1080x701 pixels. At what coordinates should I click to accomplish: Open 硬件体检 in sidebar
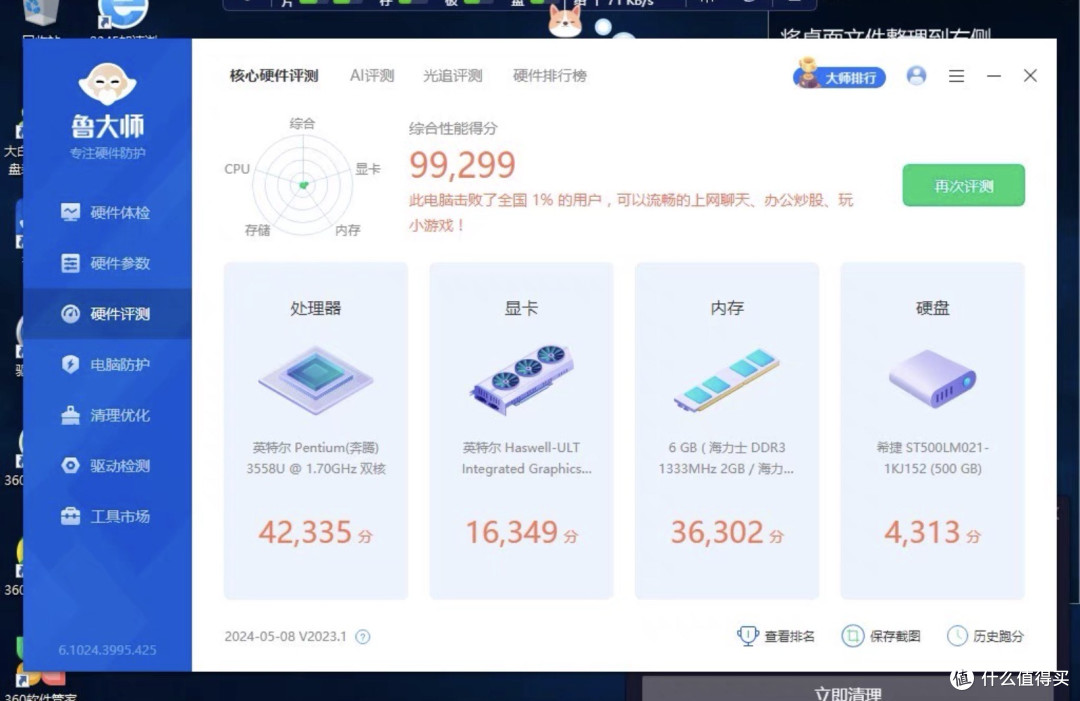pos(107,212)
